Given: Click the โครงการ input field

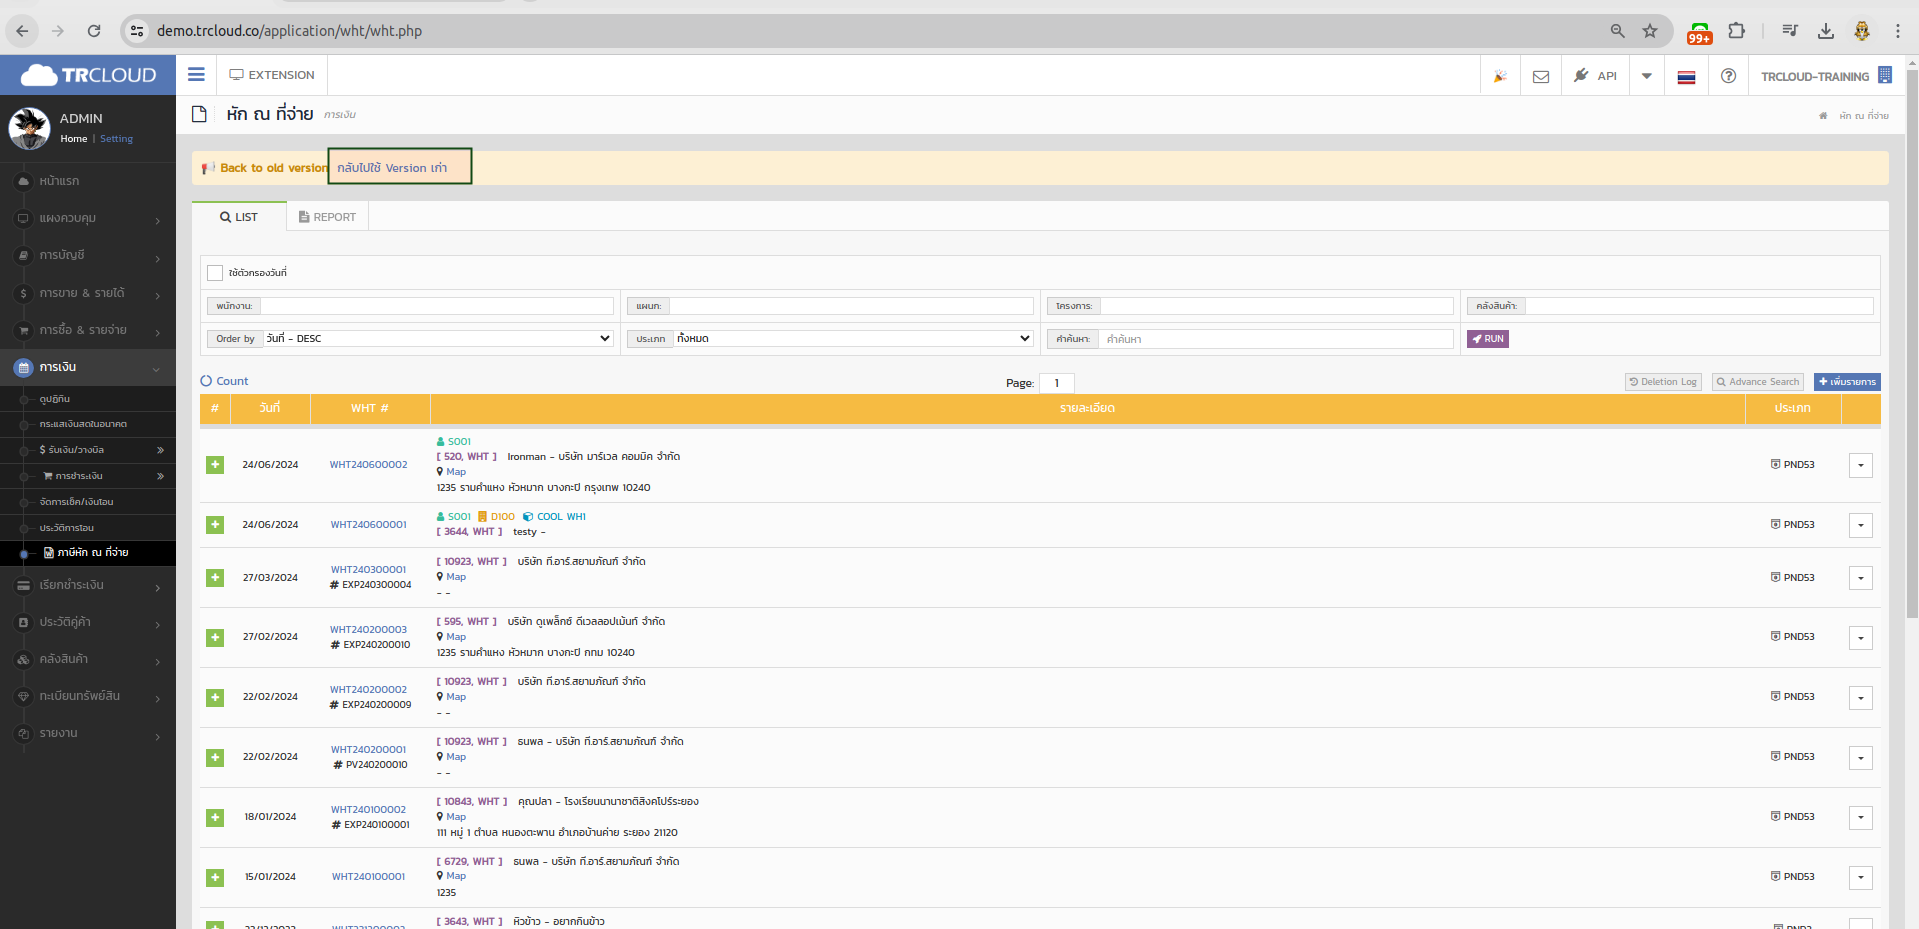Looking at the screenshot, I should click(1277, 306).
